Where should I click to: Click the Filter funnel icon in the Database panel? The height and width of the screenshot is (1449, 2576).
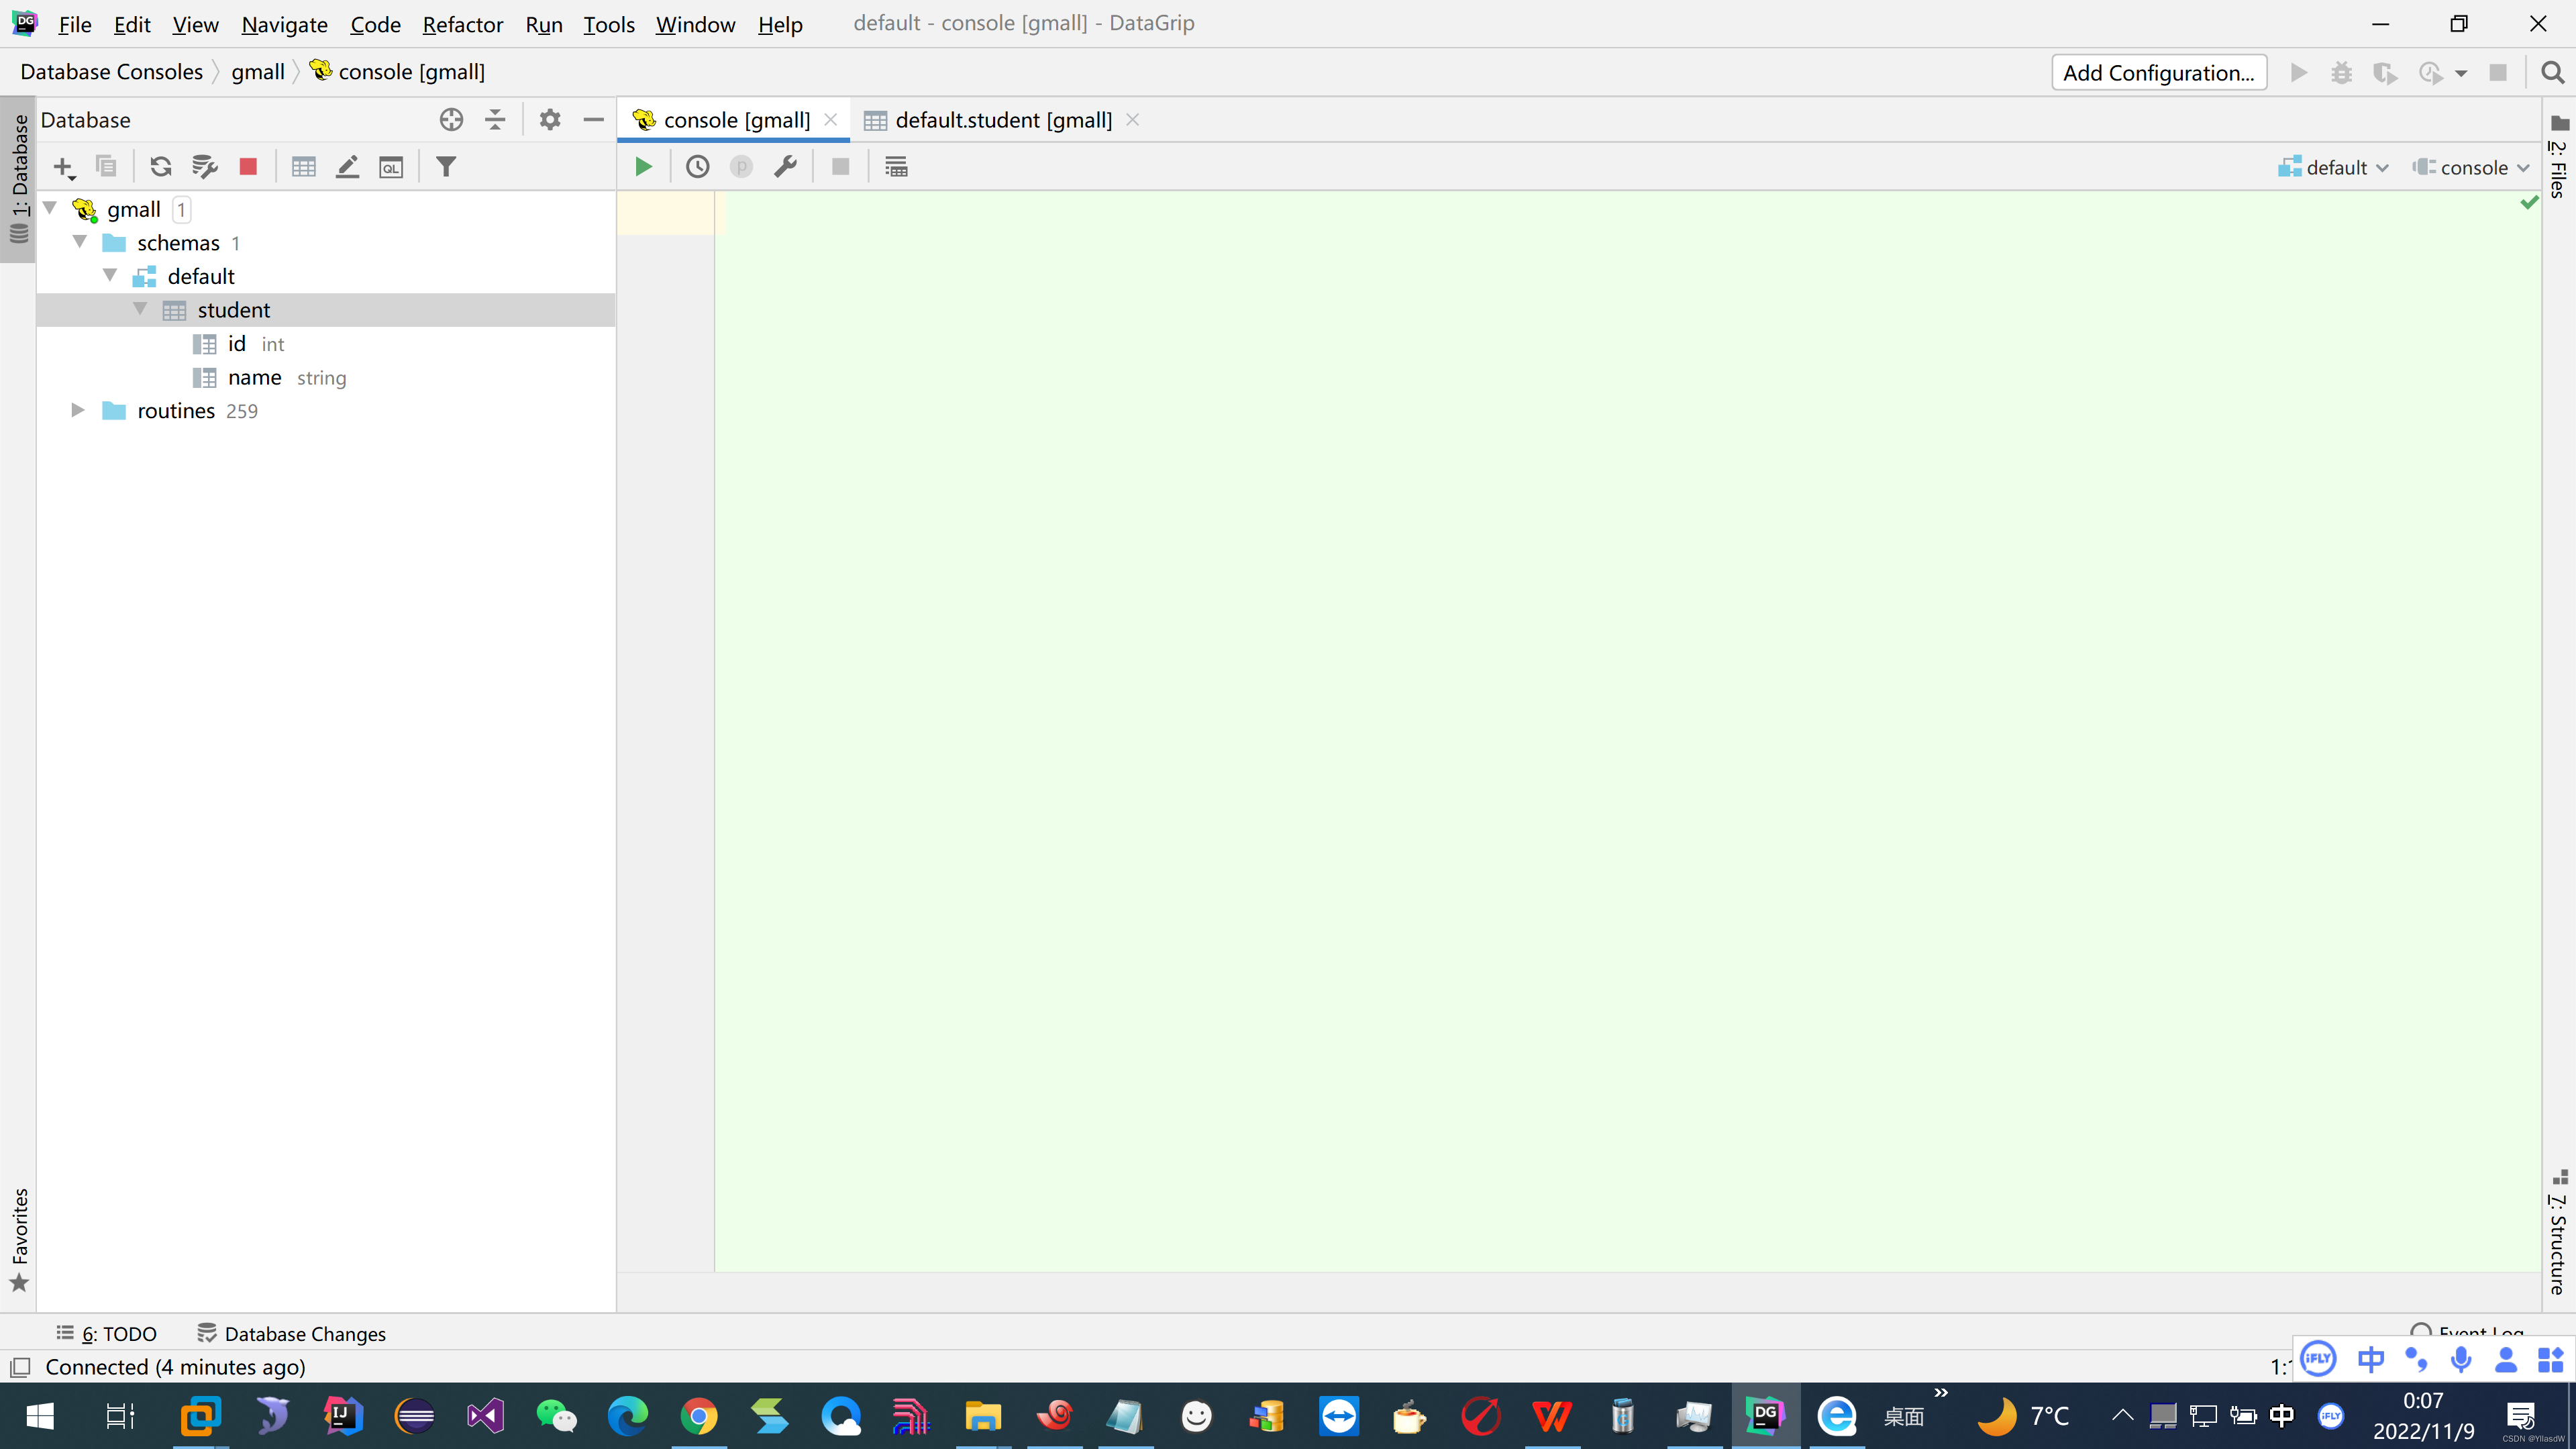pos(446,167)
